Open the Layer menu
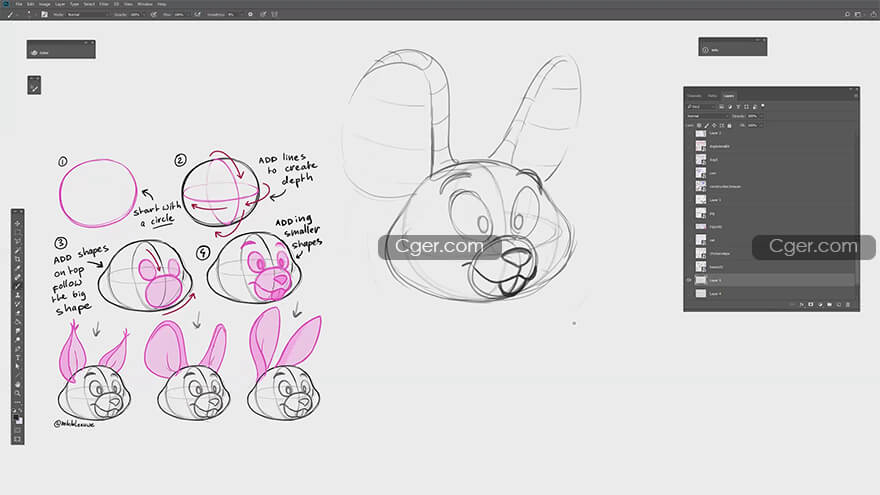The height and width of the screenshot is (495, 880). 60,4
